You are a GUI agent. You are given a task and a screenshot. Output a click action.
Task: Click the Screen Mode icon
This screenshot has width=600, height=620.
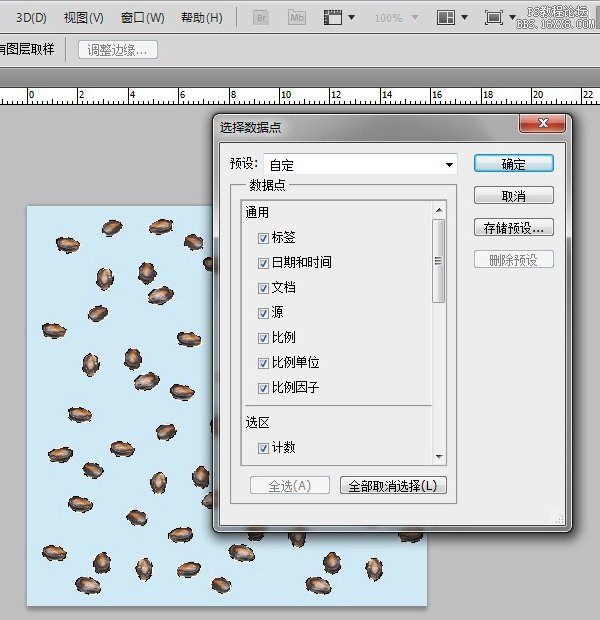(x=494, y=18)
